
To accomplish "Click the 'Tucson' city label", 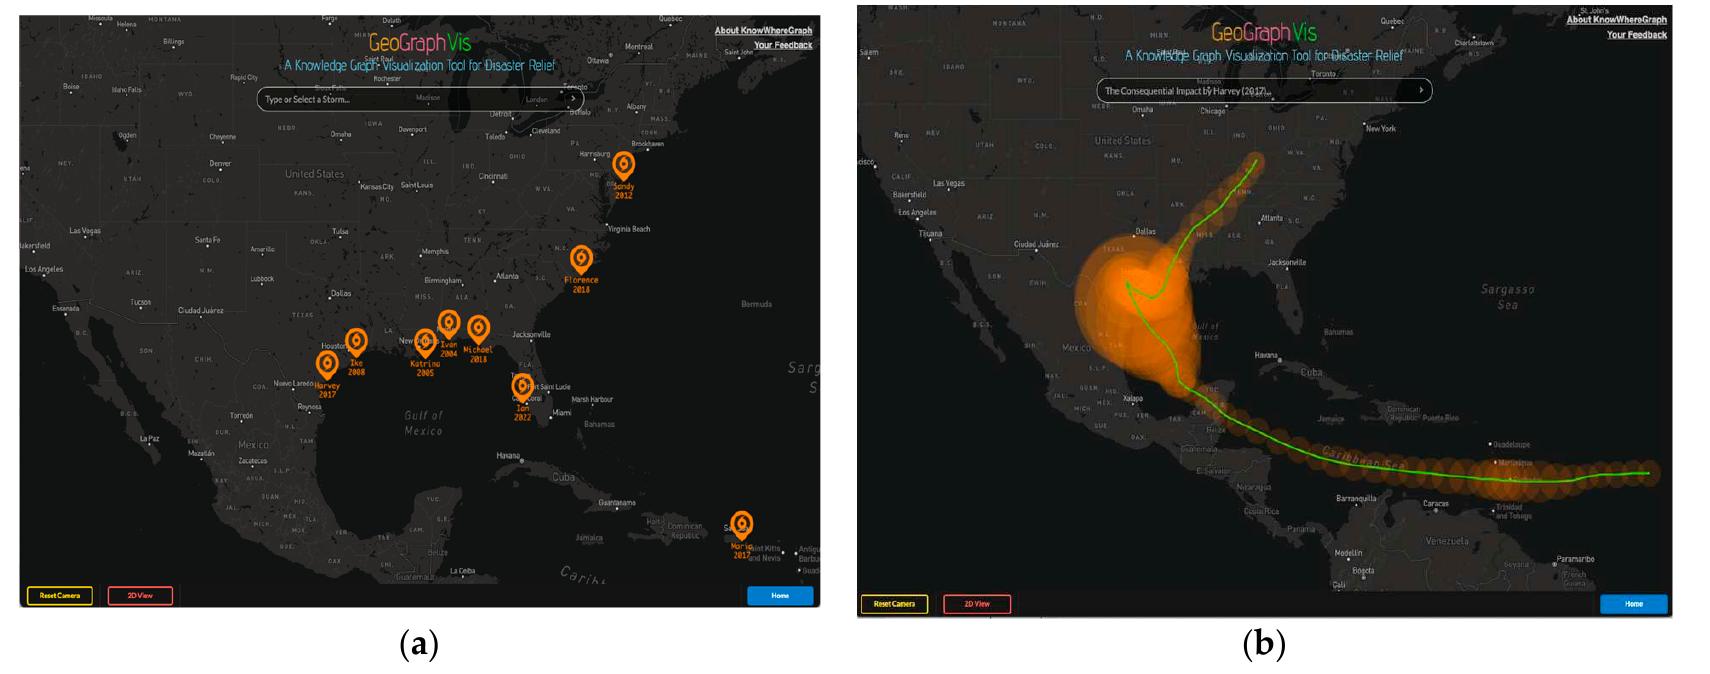I will pyautogui.click(x=140, y=302).
